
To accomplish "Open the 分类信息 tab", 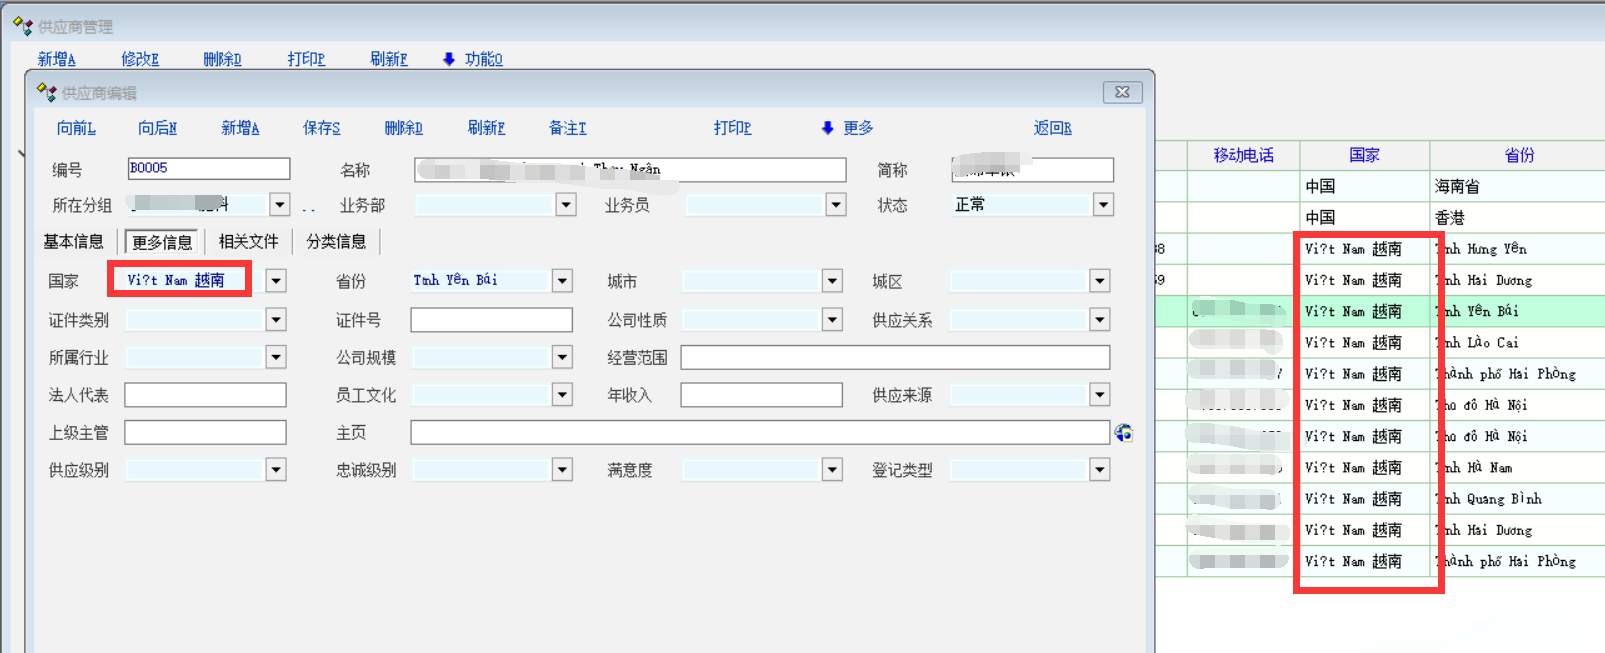I will pos(336,242).
